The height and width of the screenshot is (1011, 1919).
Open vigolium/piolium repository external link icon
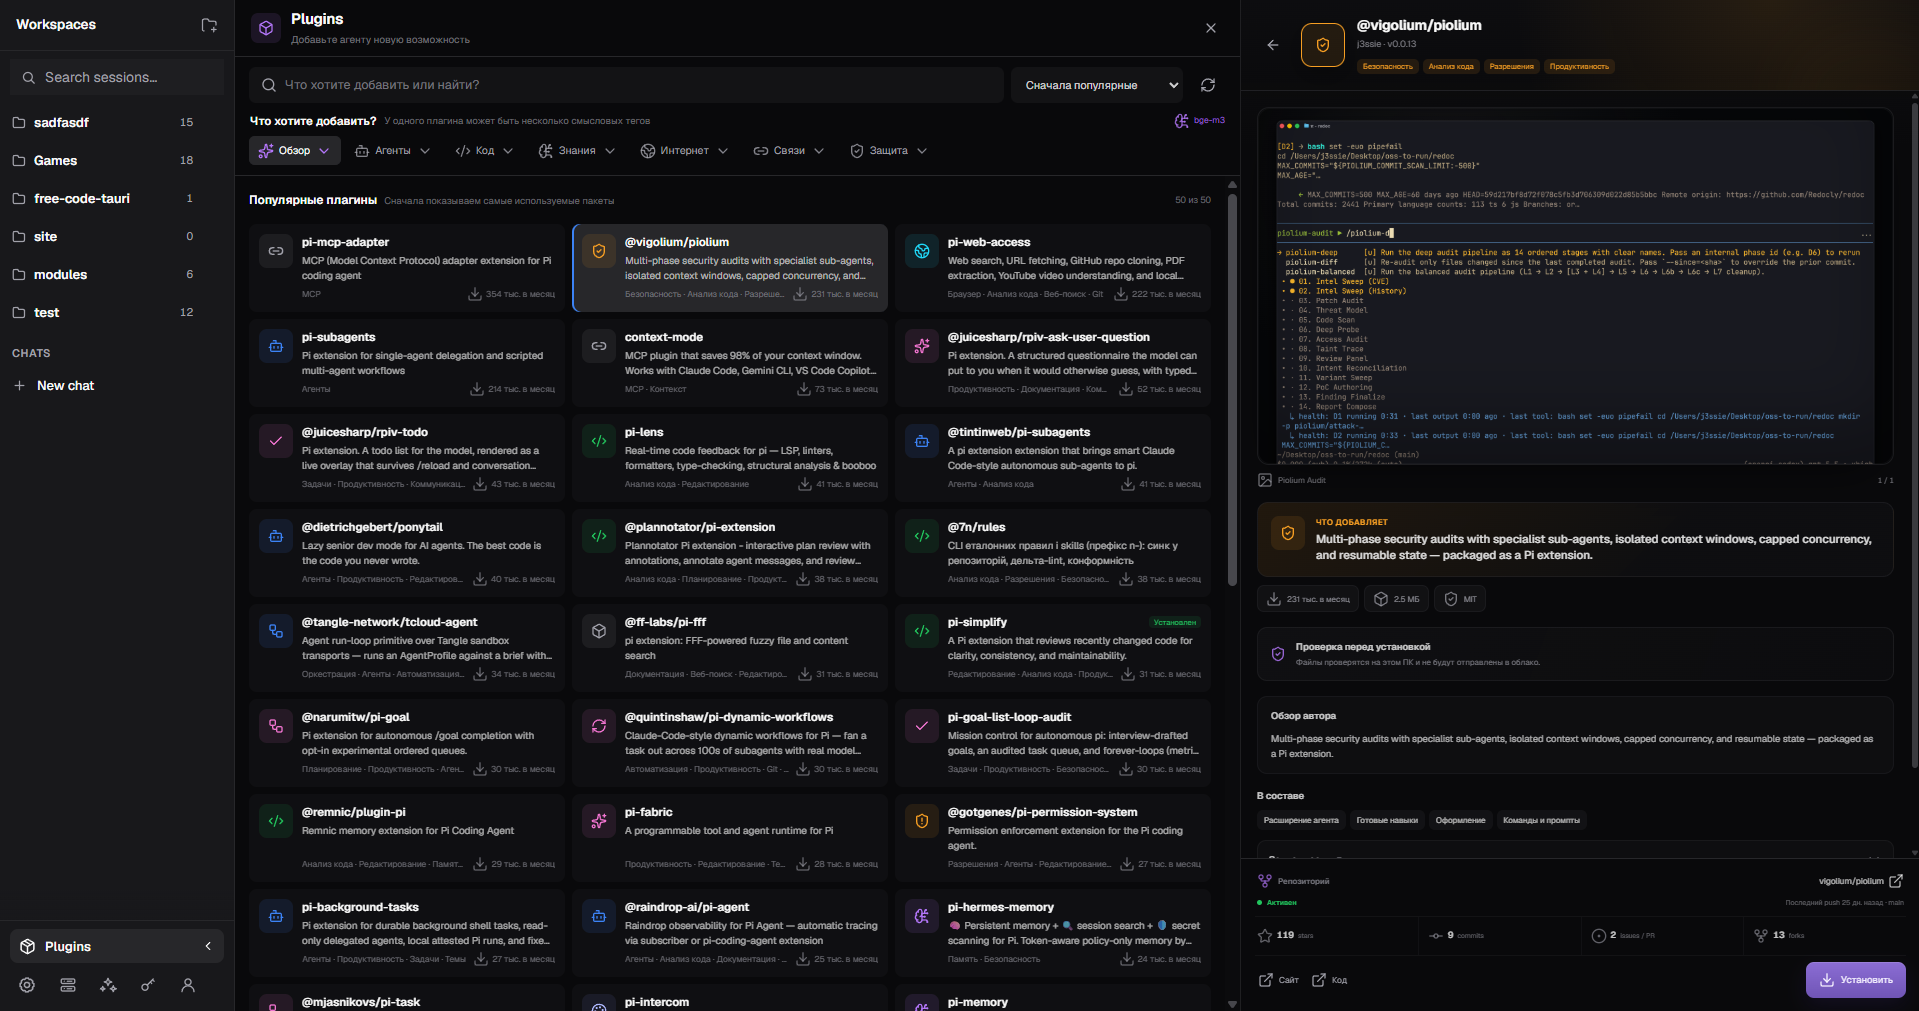coord(1896,881)
